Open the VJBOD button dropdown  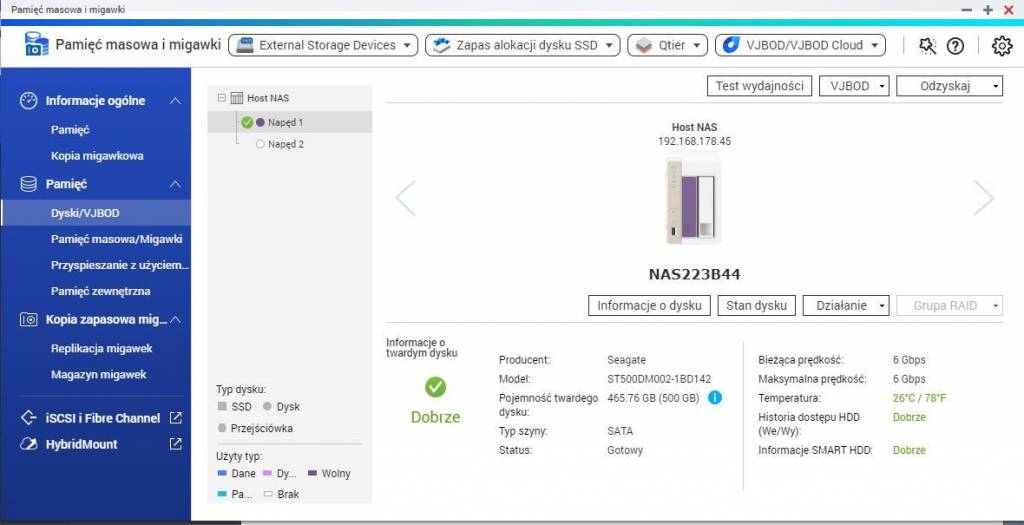click(854, 86)
